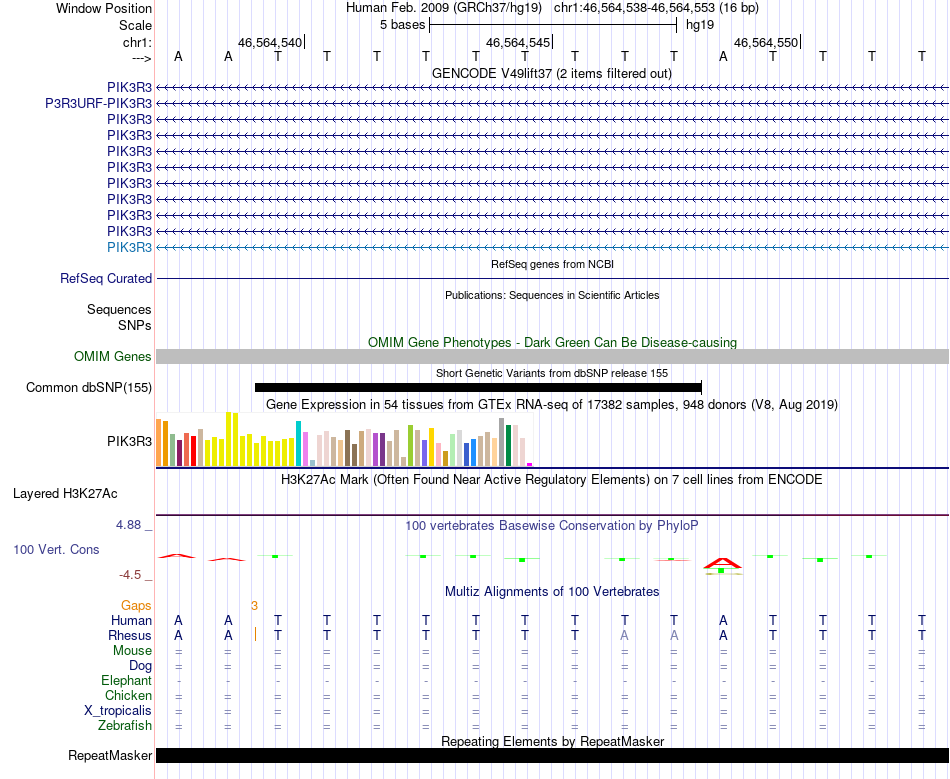This screenshot has width=950, height=779.
Task: Open '100 vertebrates Basewise Conservation by PhyloP' title
Action: pyautogui.click(x=551, y=525)
